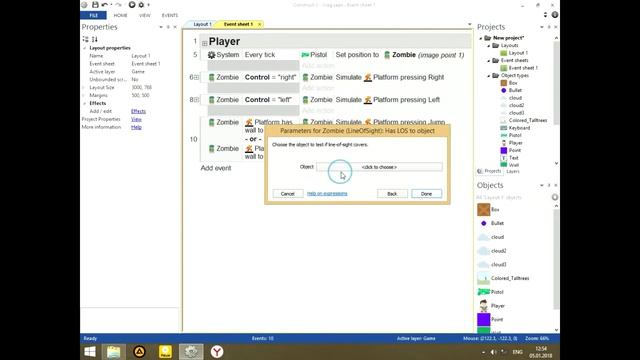
Task: Click the Box icon in the Objects panel
Action: 484,209
